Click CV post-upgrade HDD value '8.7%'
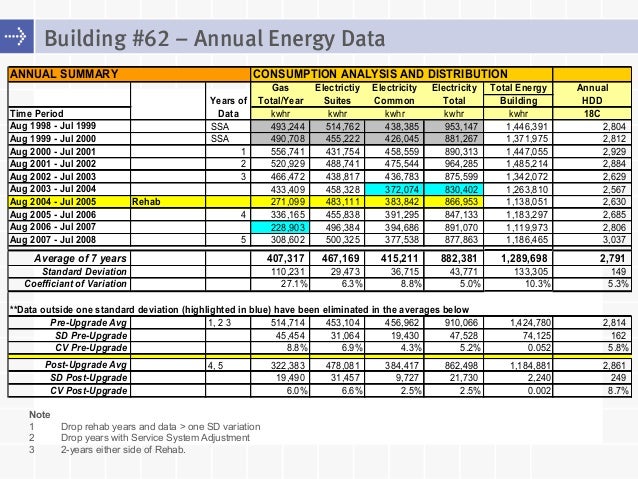 [x=618, y=391]
